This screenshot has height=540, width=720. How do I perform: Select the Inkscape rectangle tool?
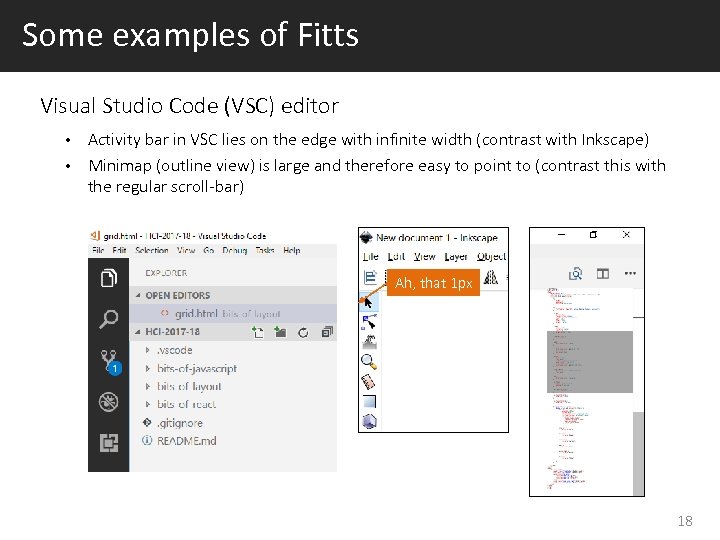pos(369,402)
